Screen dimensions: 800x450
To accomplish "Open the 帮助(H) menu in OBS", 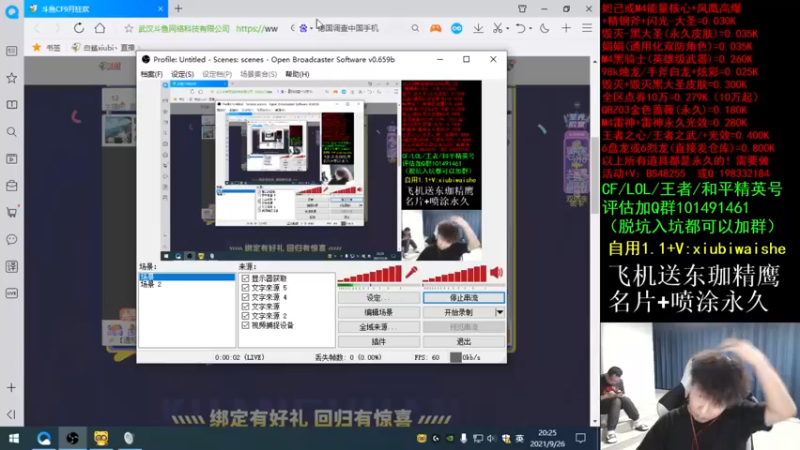I will click(x=297, y=74).
